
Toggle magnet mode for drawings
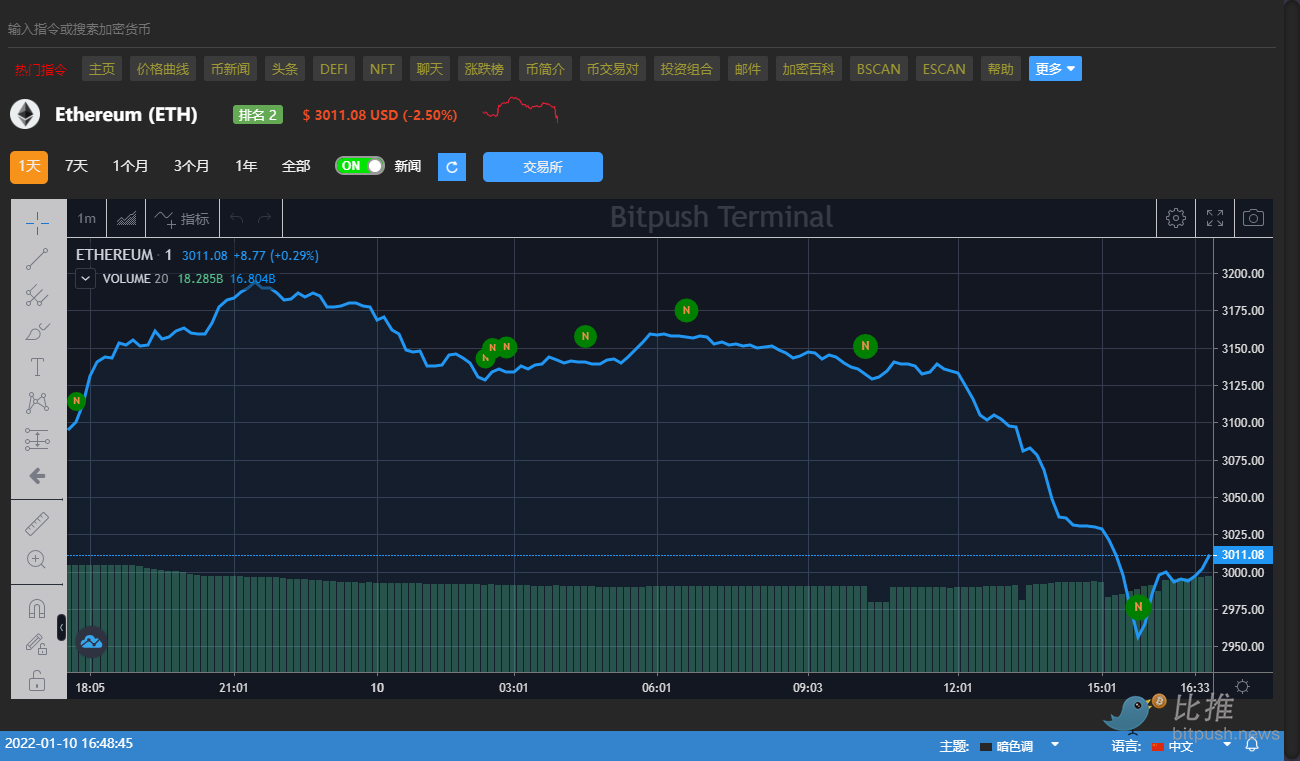[x=37, y=608]
